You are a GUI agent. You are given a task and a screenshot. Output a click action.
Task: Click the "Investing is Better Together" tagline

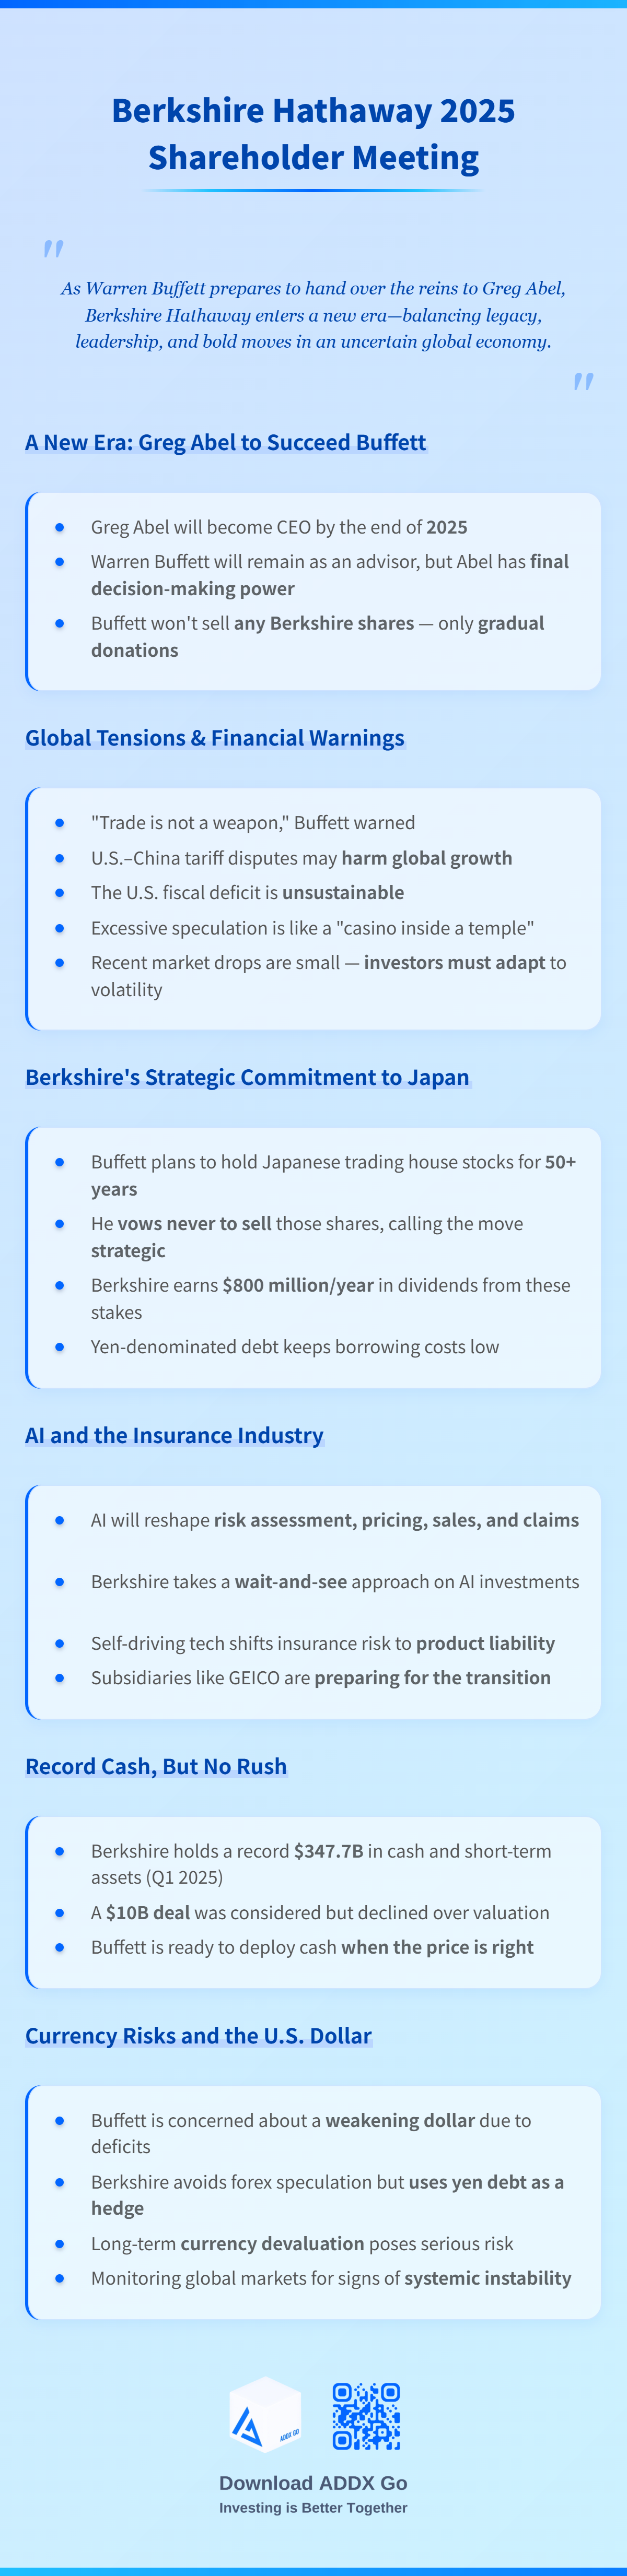[x=313, y=2508]
